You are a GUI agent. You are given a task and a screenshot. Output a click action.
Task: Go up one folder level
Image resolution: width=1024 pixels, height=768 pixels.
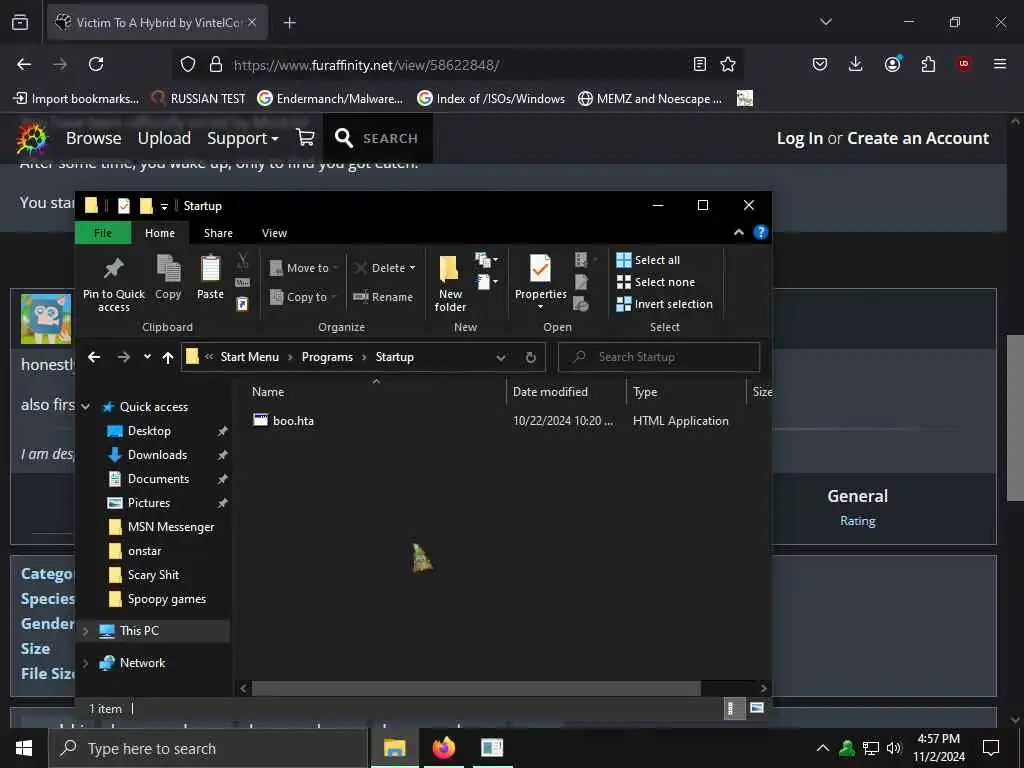point(168,358)
